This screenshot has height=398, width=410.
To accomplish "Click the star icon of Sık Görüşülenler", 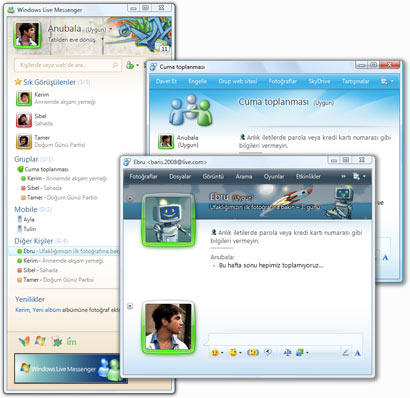I will tap(18, 82).
